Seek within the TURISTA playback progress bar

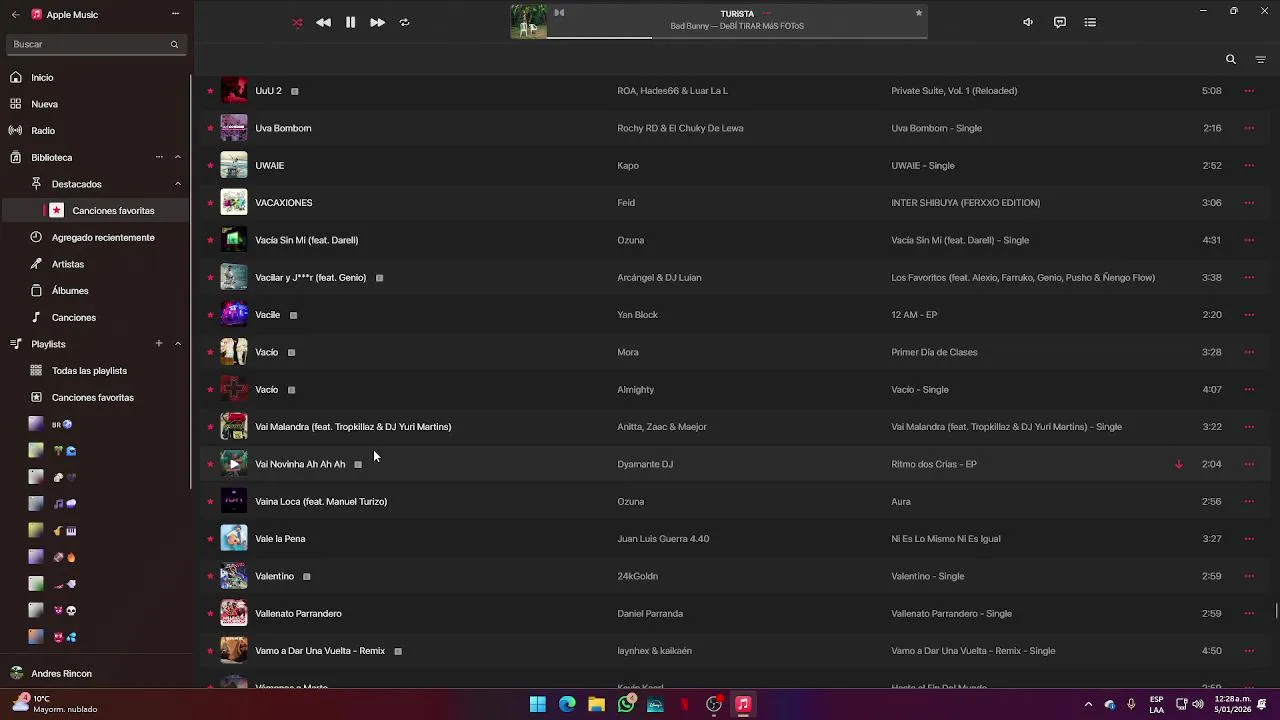[x=737, y=38]
